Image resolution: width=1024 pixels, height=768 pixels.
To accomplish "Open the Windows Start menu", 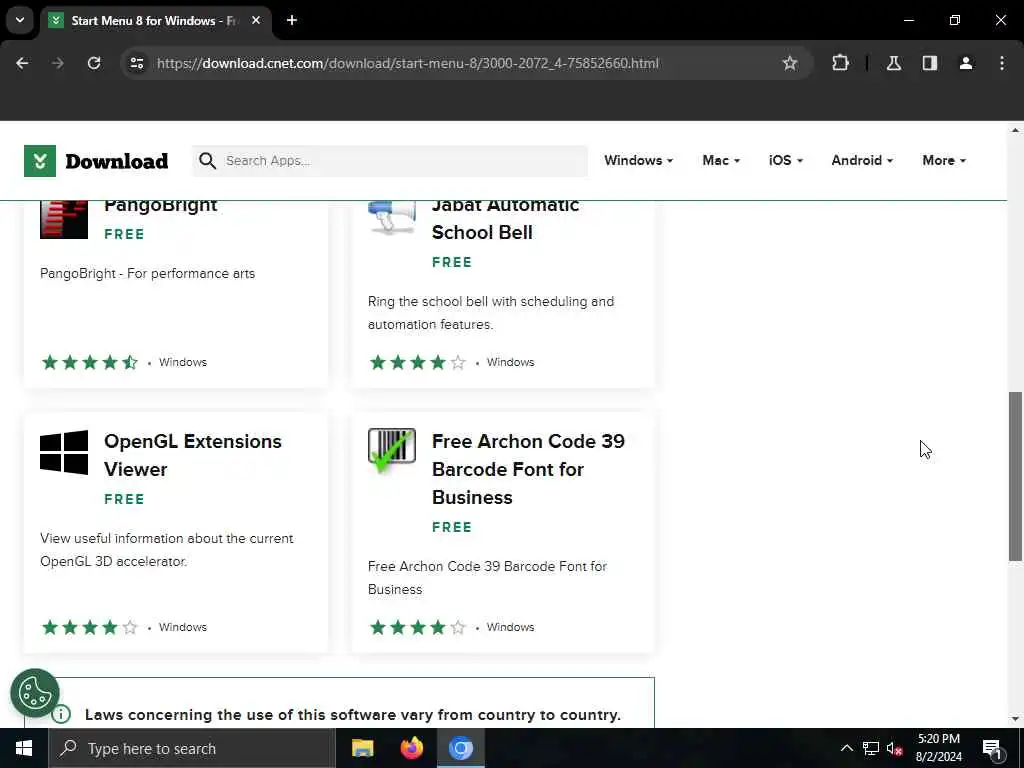I will pos(24,748).
